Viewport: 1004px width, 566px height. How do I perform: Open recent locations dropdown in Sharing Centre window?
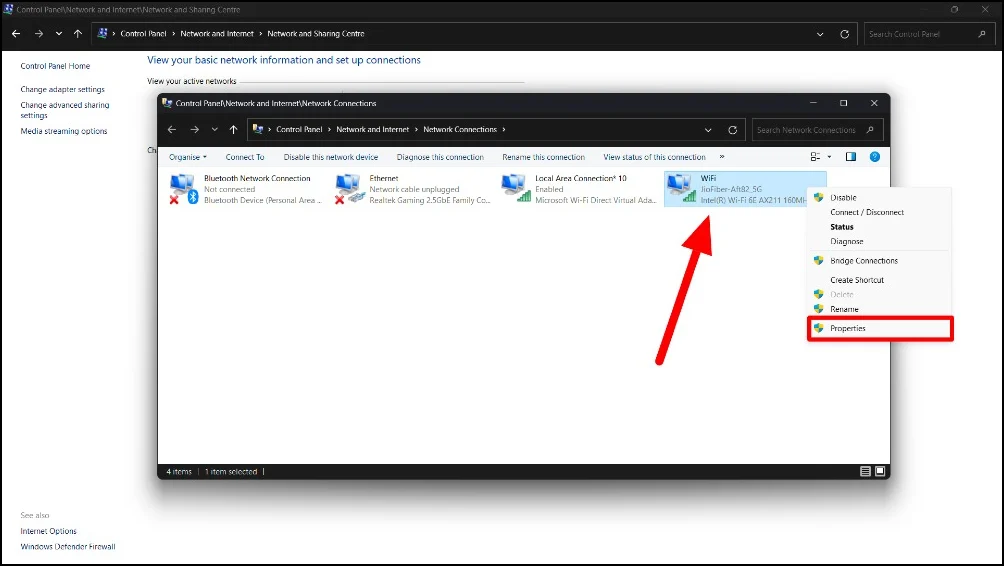[59, 34]
